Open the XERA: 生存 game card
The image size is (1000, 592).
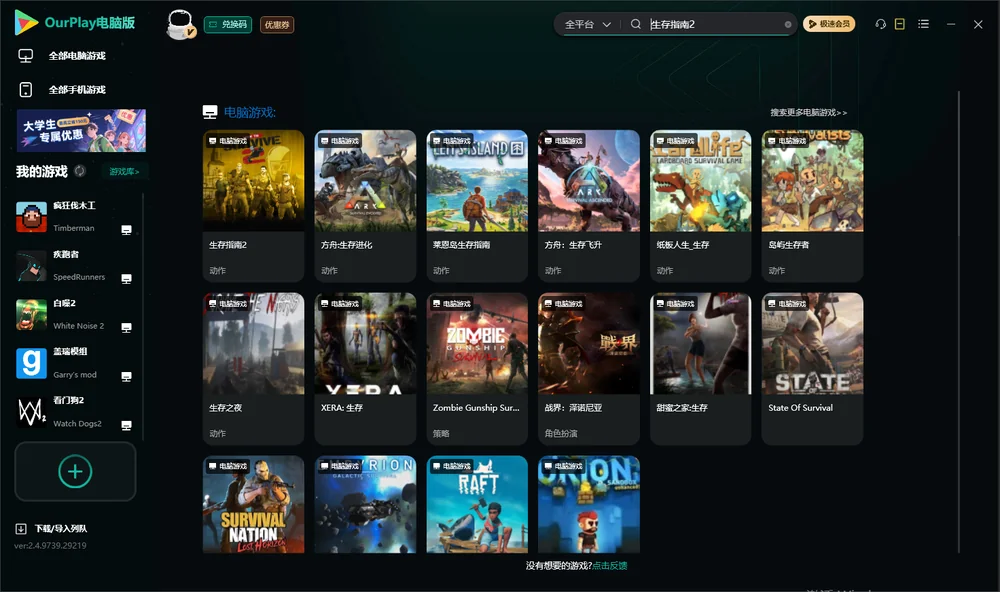point(365,368)
